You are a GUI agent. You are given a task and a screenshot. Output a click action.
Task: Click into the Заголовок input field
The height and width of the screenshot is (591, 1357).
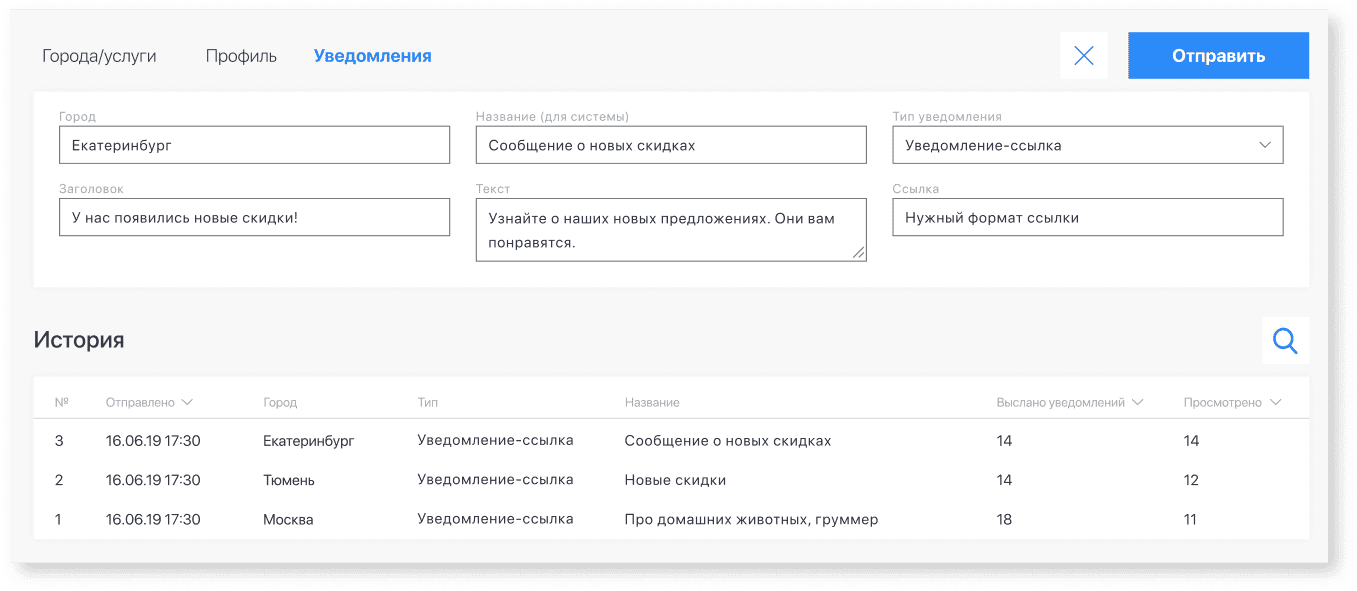tap(254, 217)
